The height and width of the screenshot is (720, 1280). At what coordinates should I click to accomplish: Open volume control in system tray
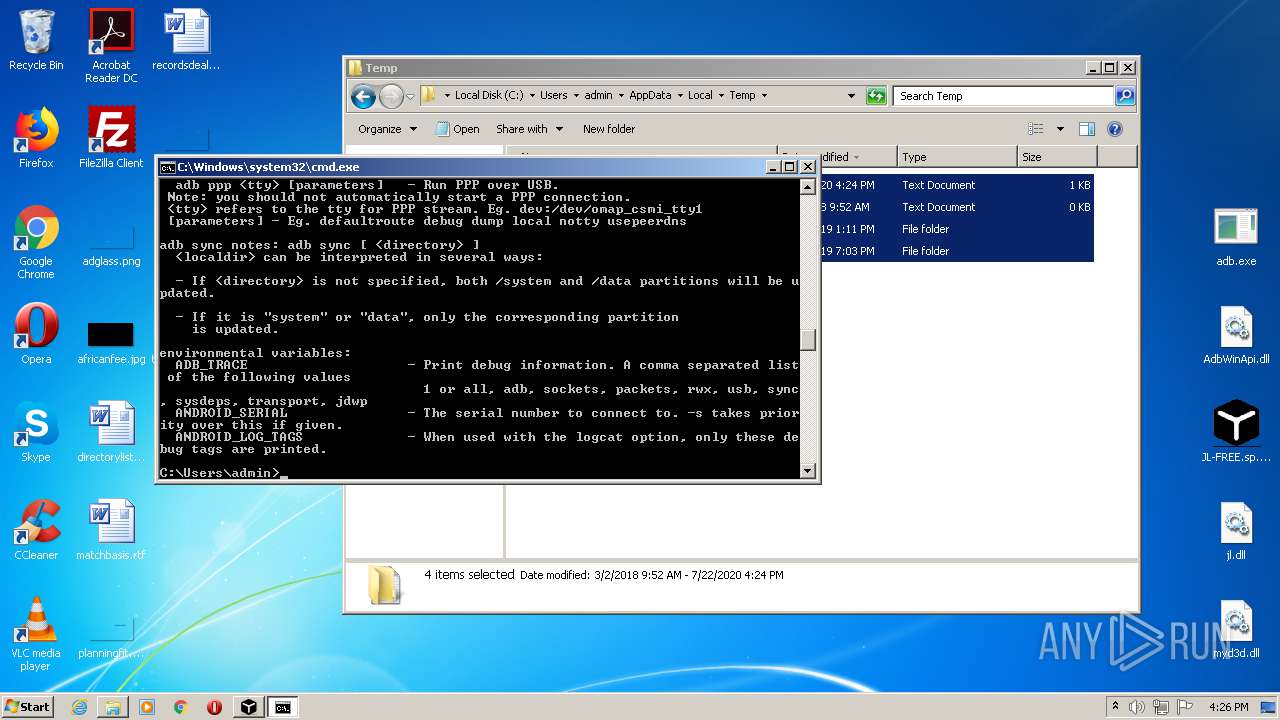click(1136, 707)
